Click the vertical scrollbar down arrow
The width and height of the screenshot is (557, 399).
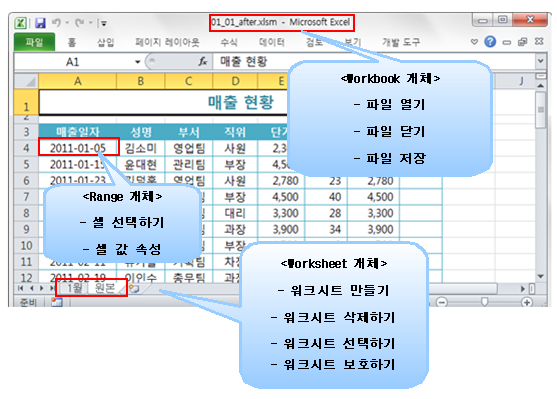[x=540, y=276]
